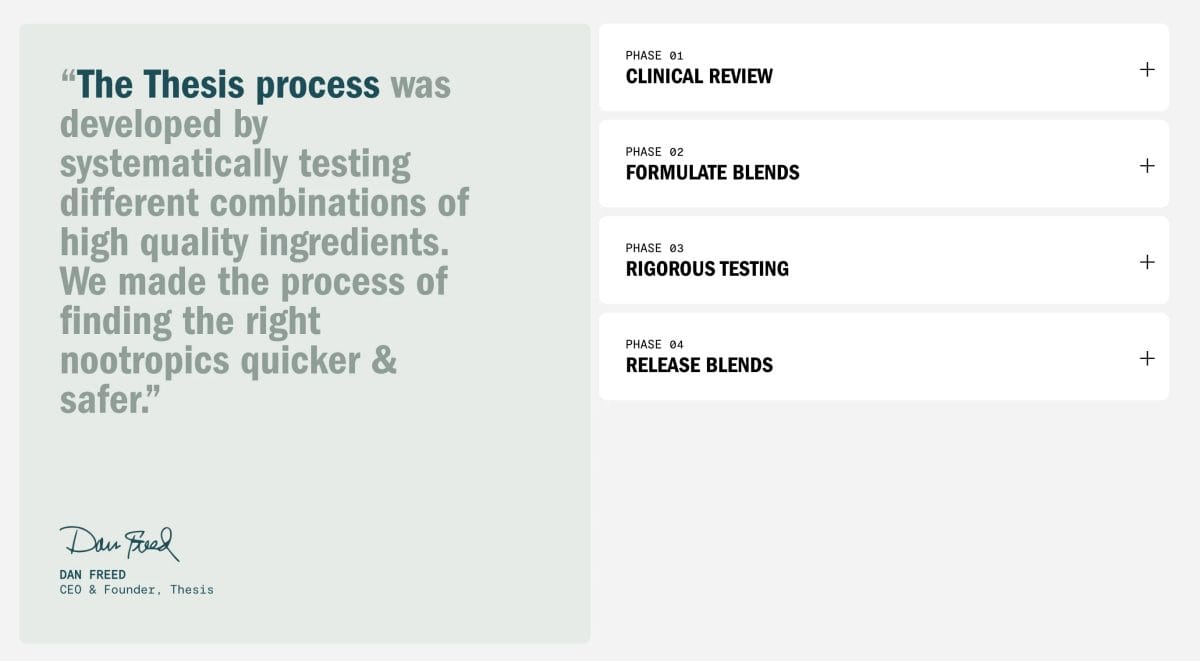The width and height of the screenshot is (1200, 661).
Task: Click the plus icon on Rigorous Testing
Action: click(1147, 262)
